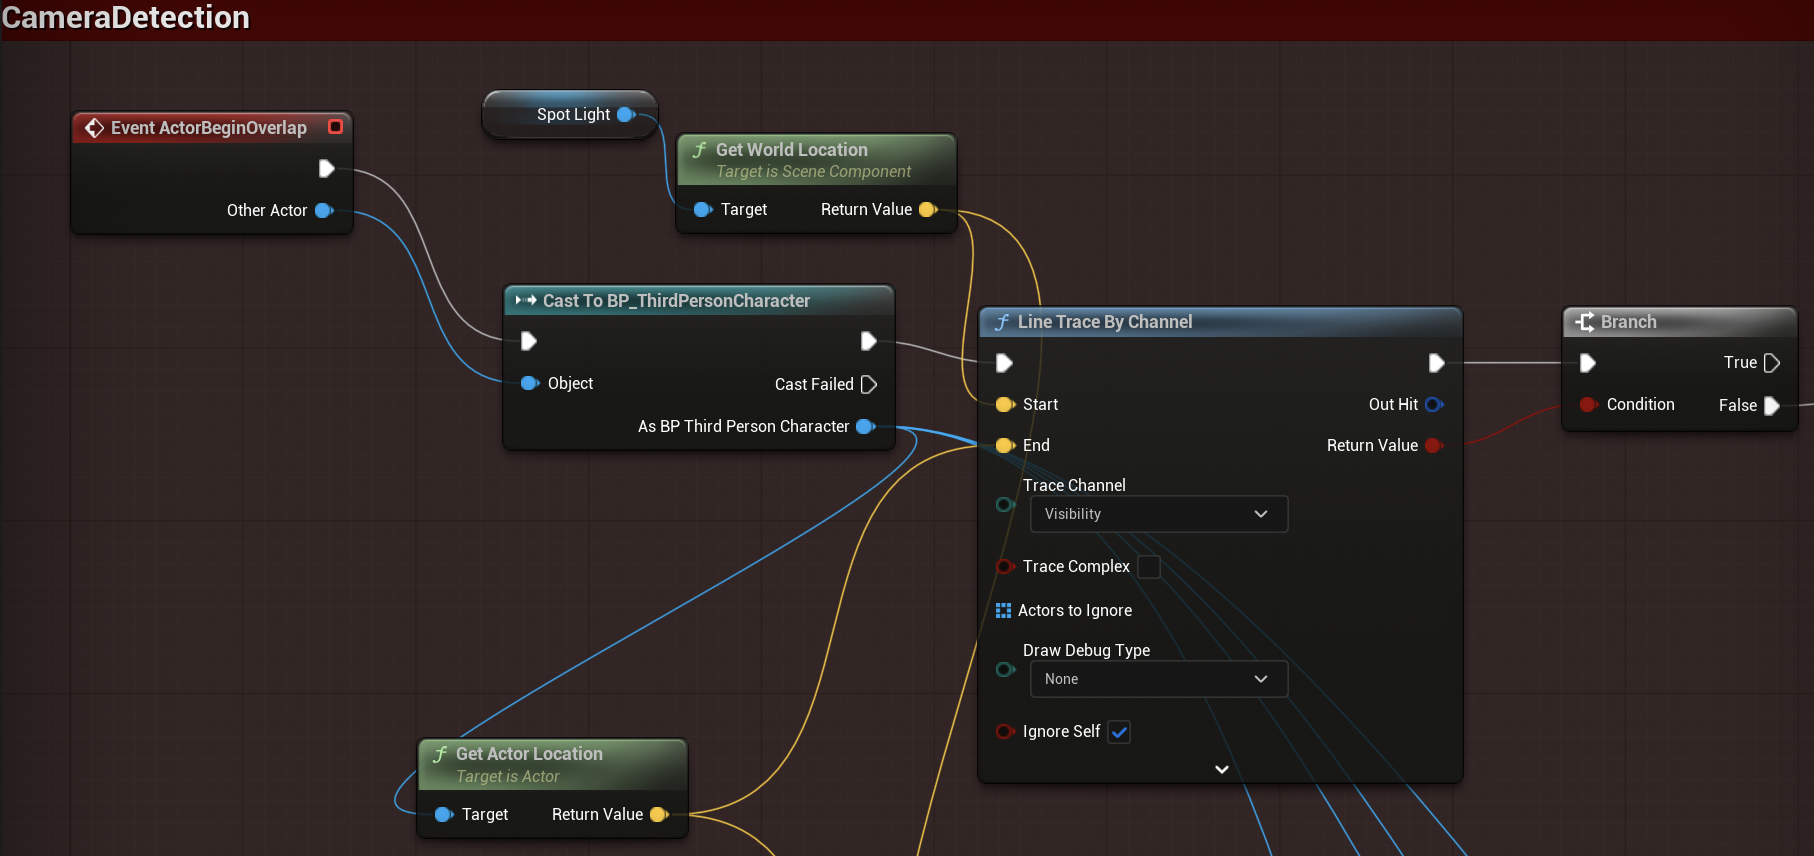
Task: Click the exec input pin on Line Trace By Channel
Action: click(1005, 363)
